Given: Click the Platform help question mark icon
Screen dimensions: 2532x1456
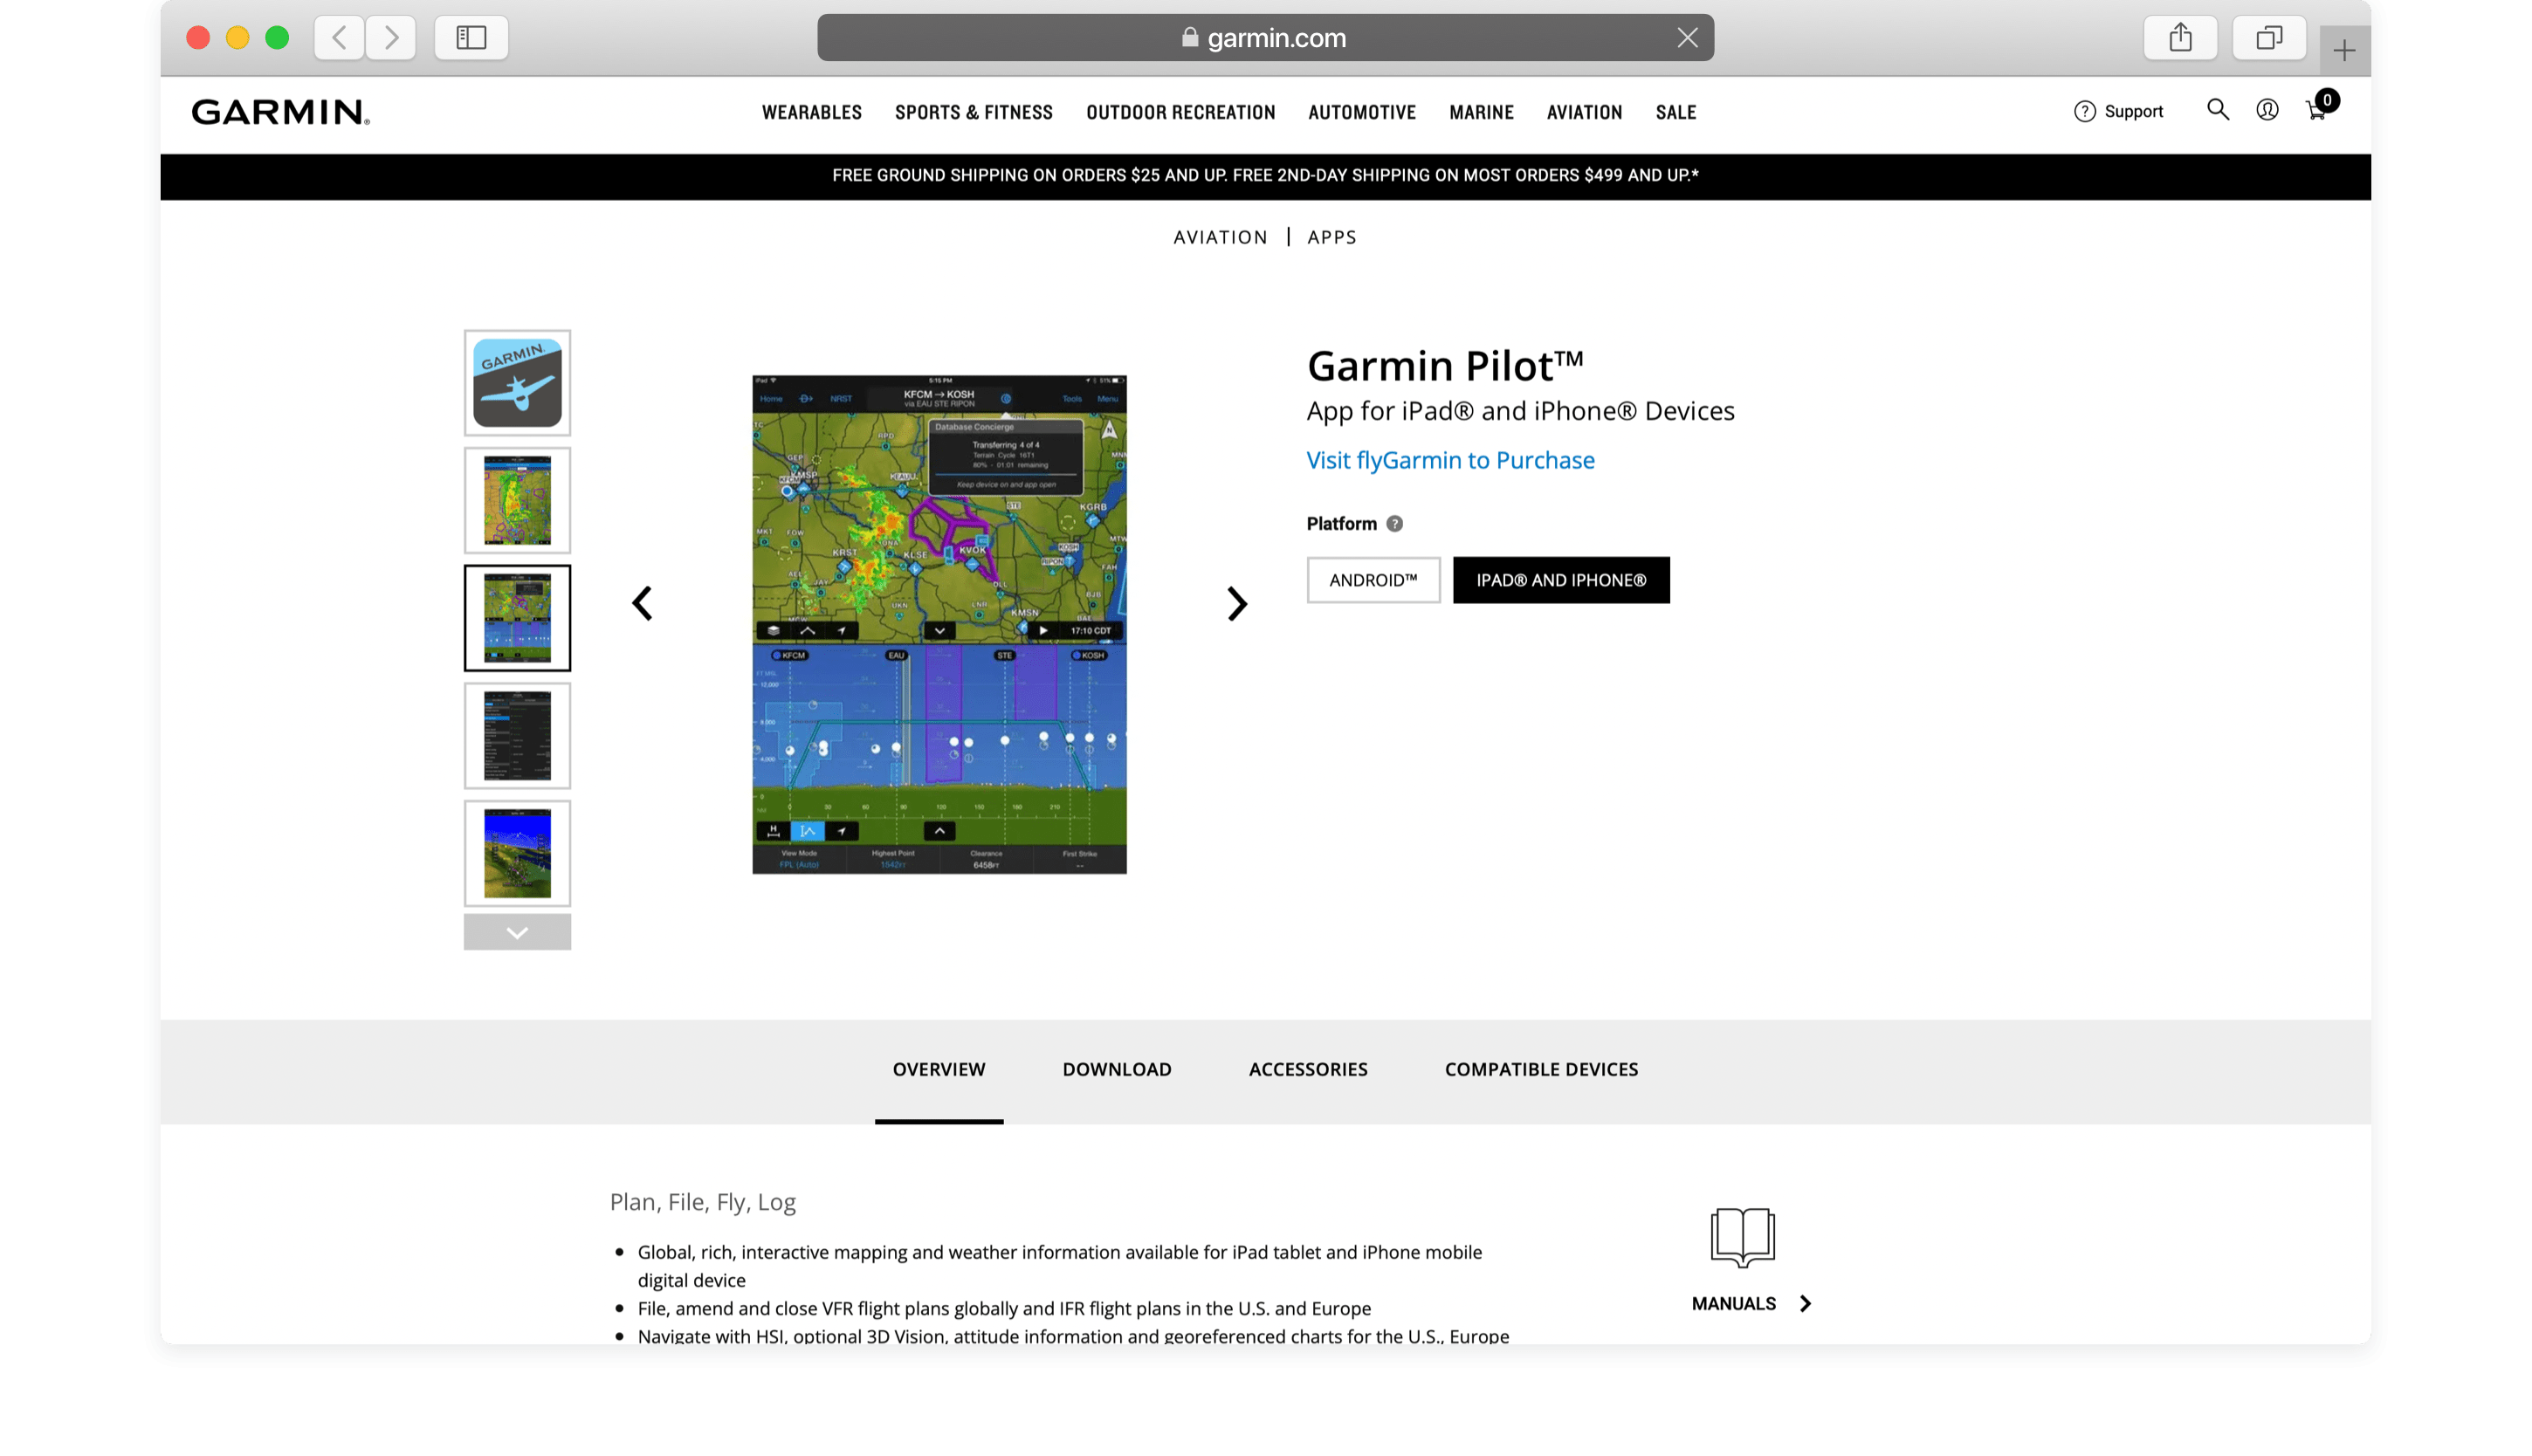Looking at the screenshot, I should pos(1394,523).
